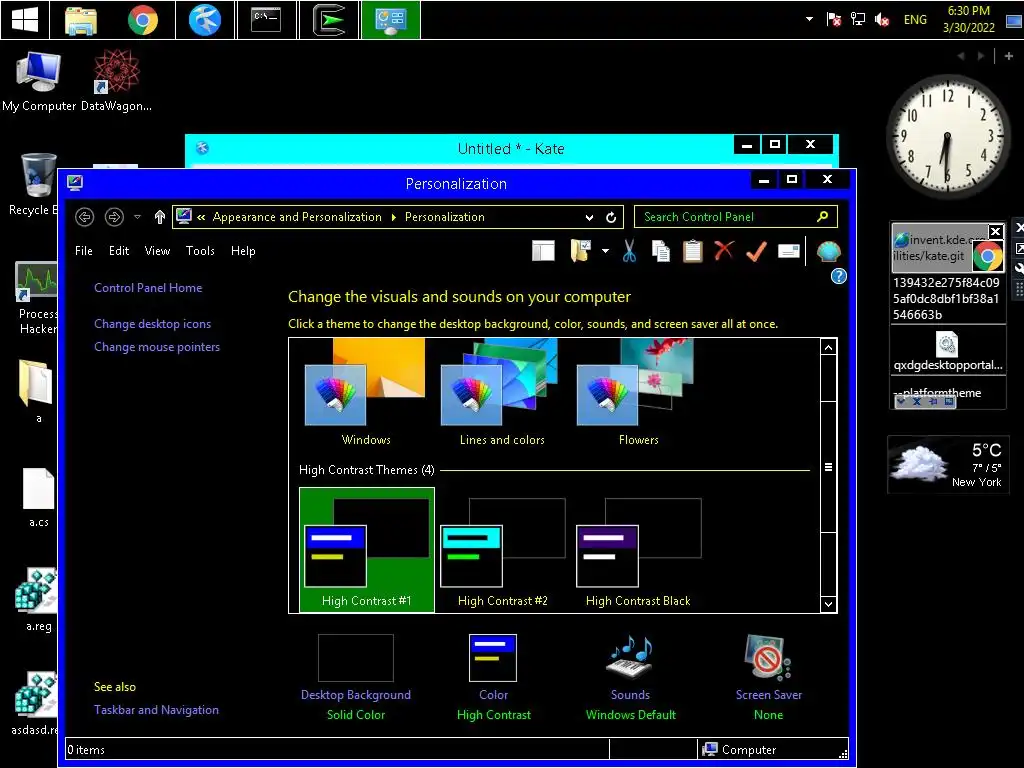Click the folder options icon in toolbar

[x=581, y=251]
